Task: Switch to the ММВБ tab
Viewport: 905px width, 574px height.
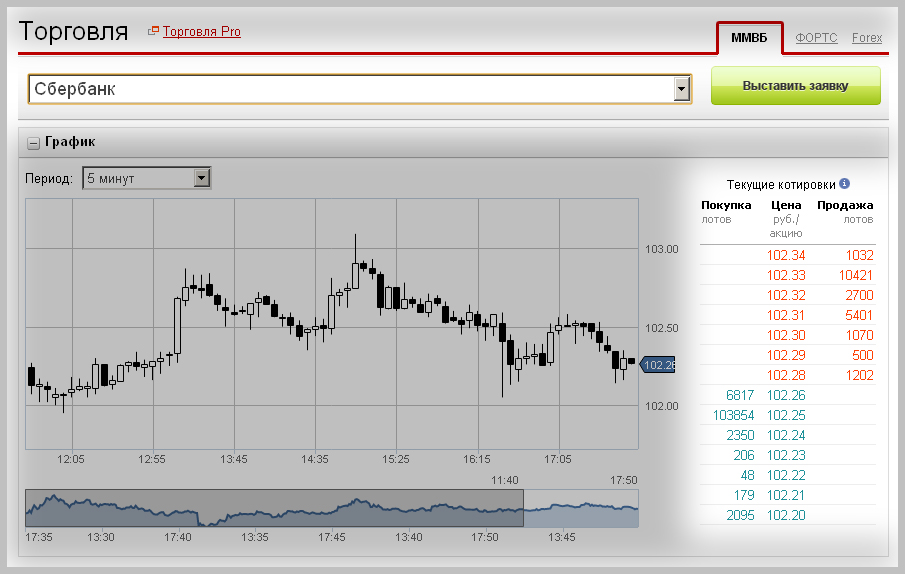Action: (x=749, y=38)
